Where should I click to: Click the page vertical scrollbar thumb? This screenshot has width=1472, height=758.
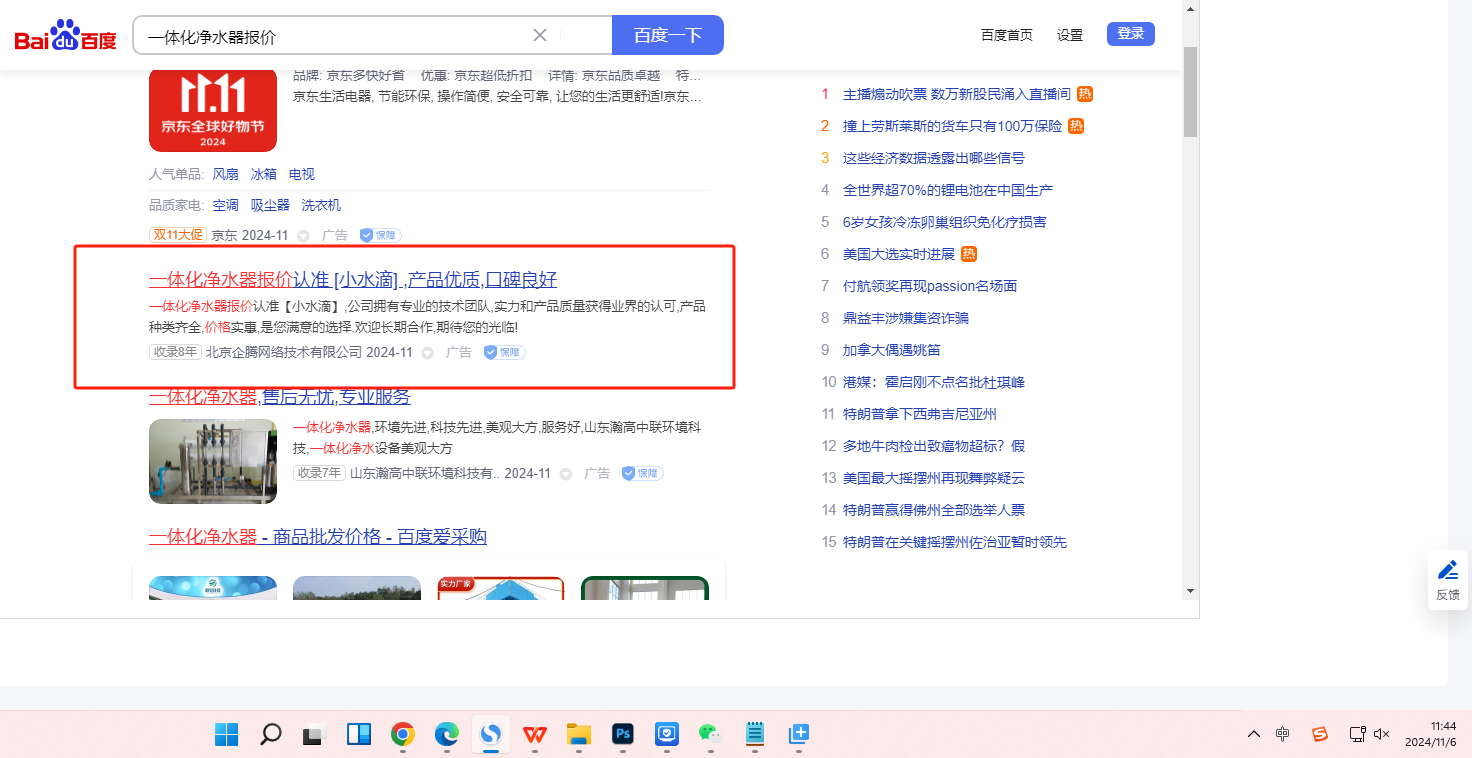click(1190, 91)
